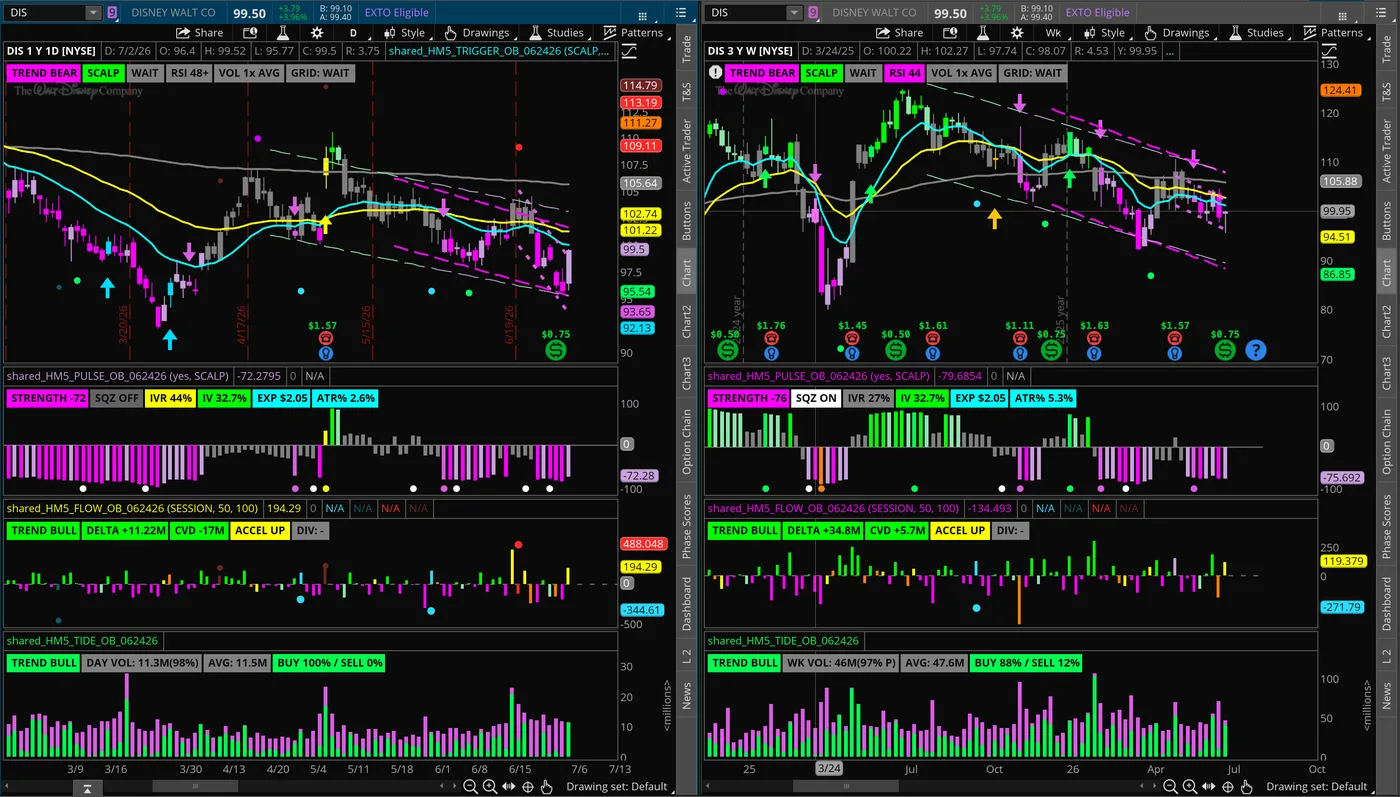Click the right chart's zoom out magnifier
The height and width of the screenshot is (797, 1400).
coord(1170,786)
